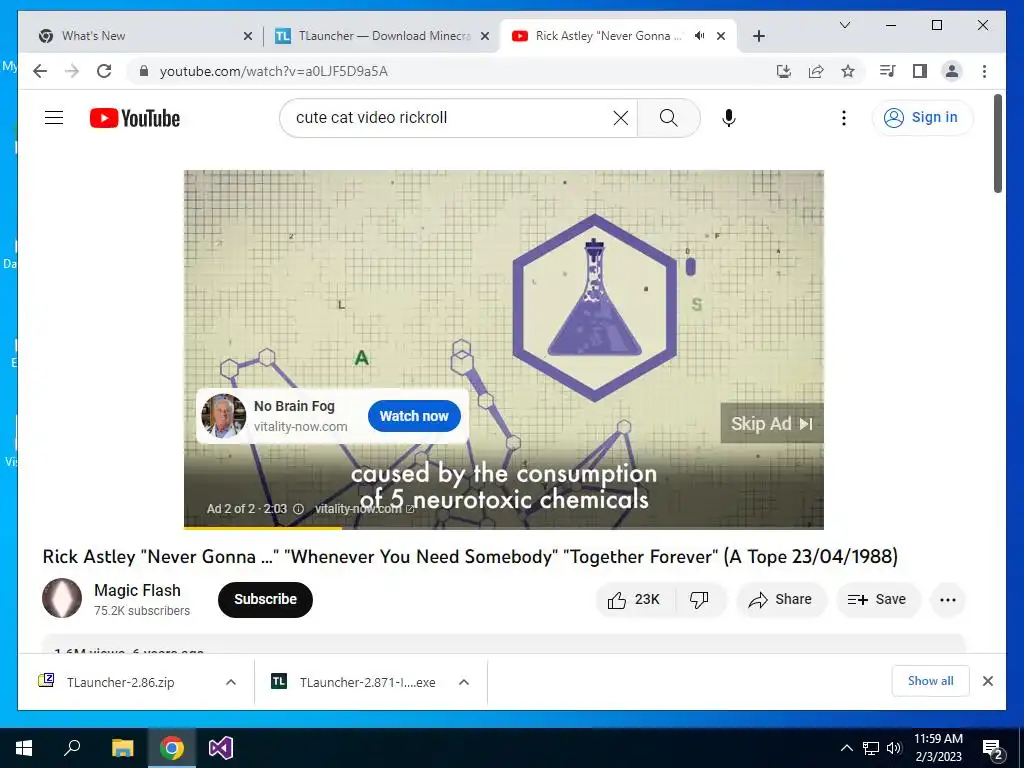Open Chrome three-dot menu
This screenshot has height=768, width=1024.
(x=984, y=71)
